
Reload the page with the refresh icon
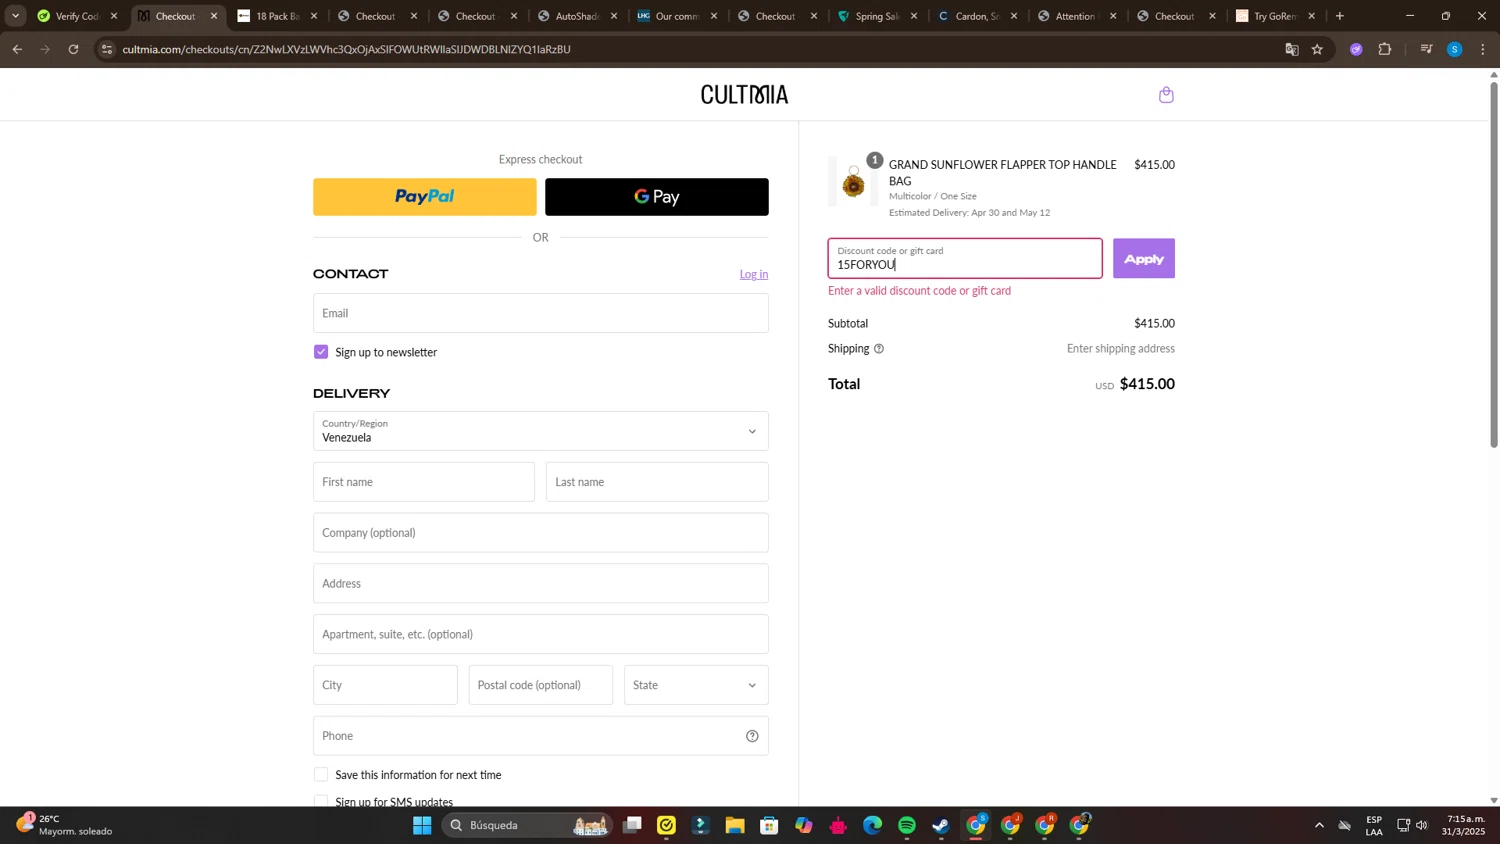click(x=73, y=49)
